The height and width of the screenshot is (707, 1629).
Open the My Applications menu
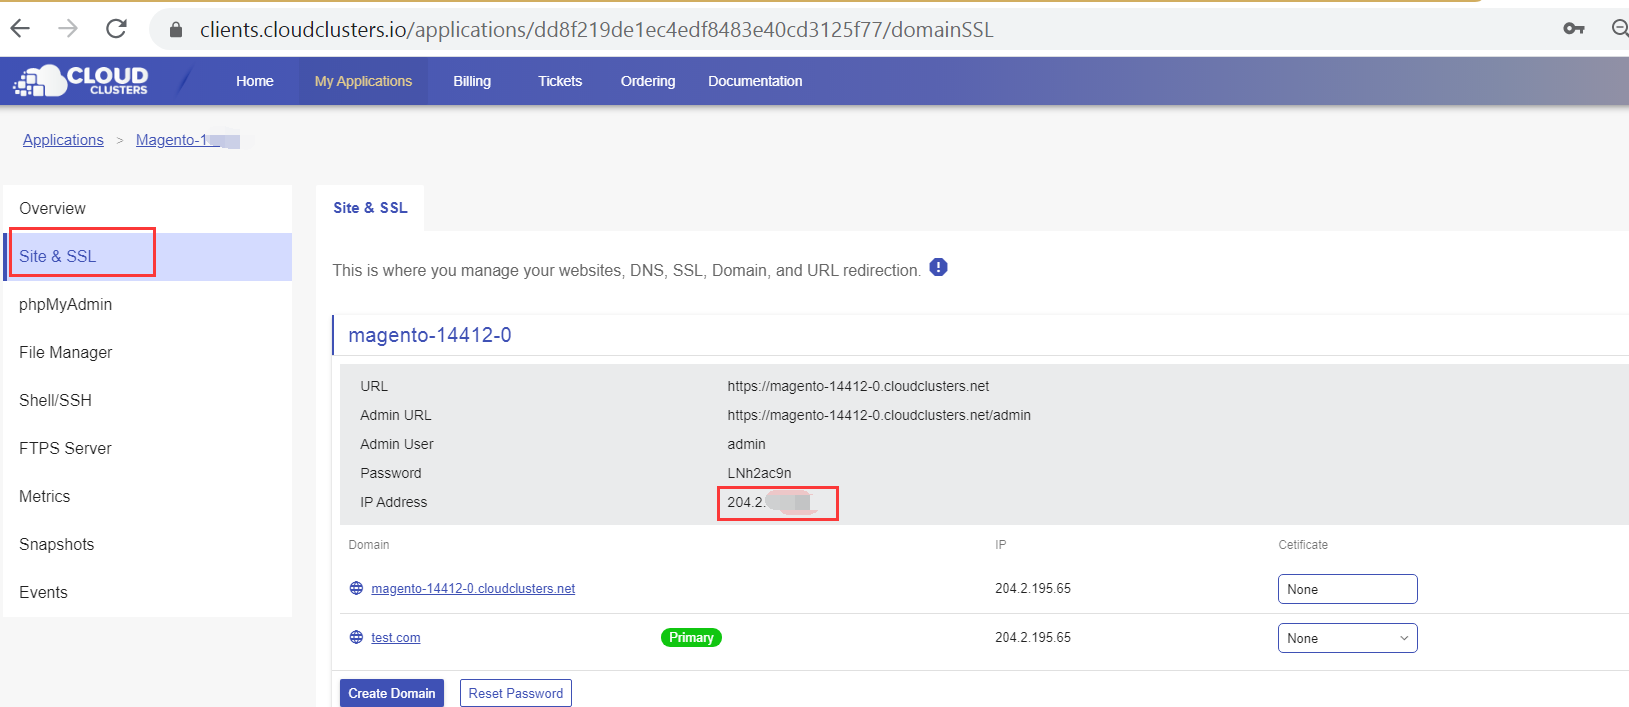tap(363, 81)
